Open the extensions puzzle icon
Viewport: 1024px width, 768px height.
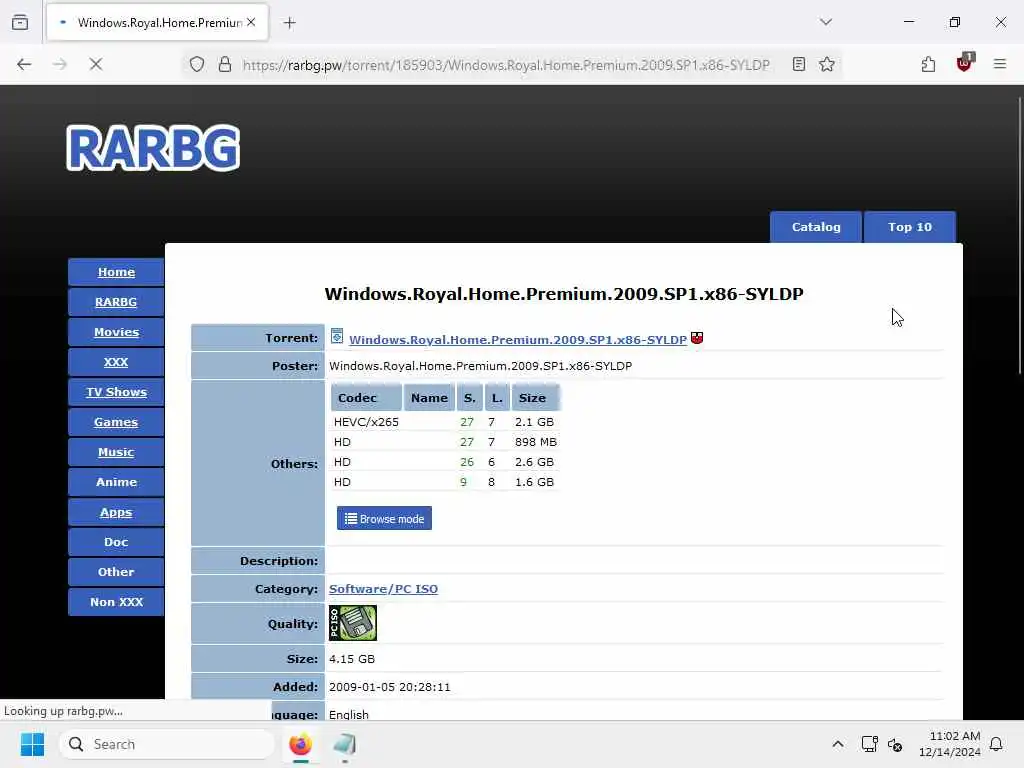coord(928,64)
